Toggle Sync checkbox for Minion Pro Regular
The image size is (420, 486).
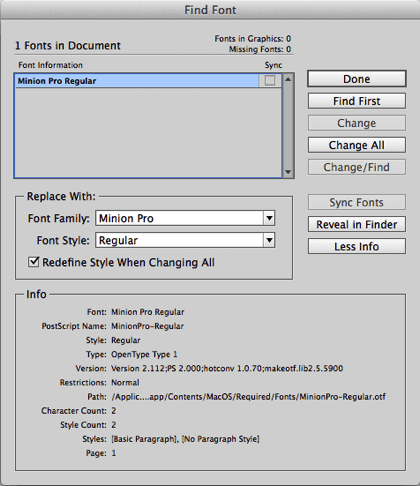[x=270, y=81]
